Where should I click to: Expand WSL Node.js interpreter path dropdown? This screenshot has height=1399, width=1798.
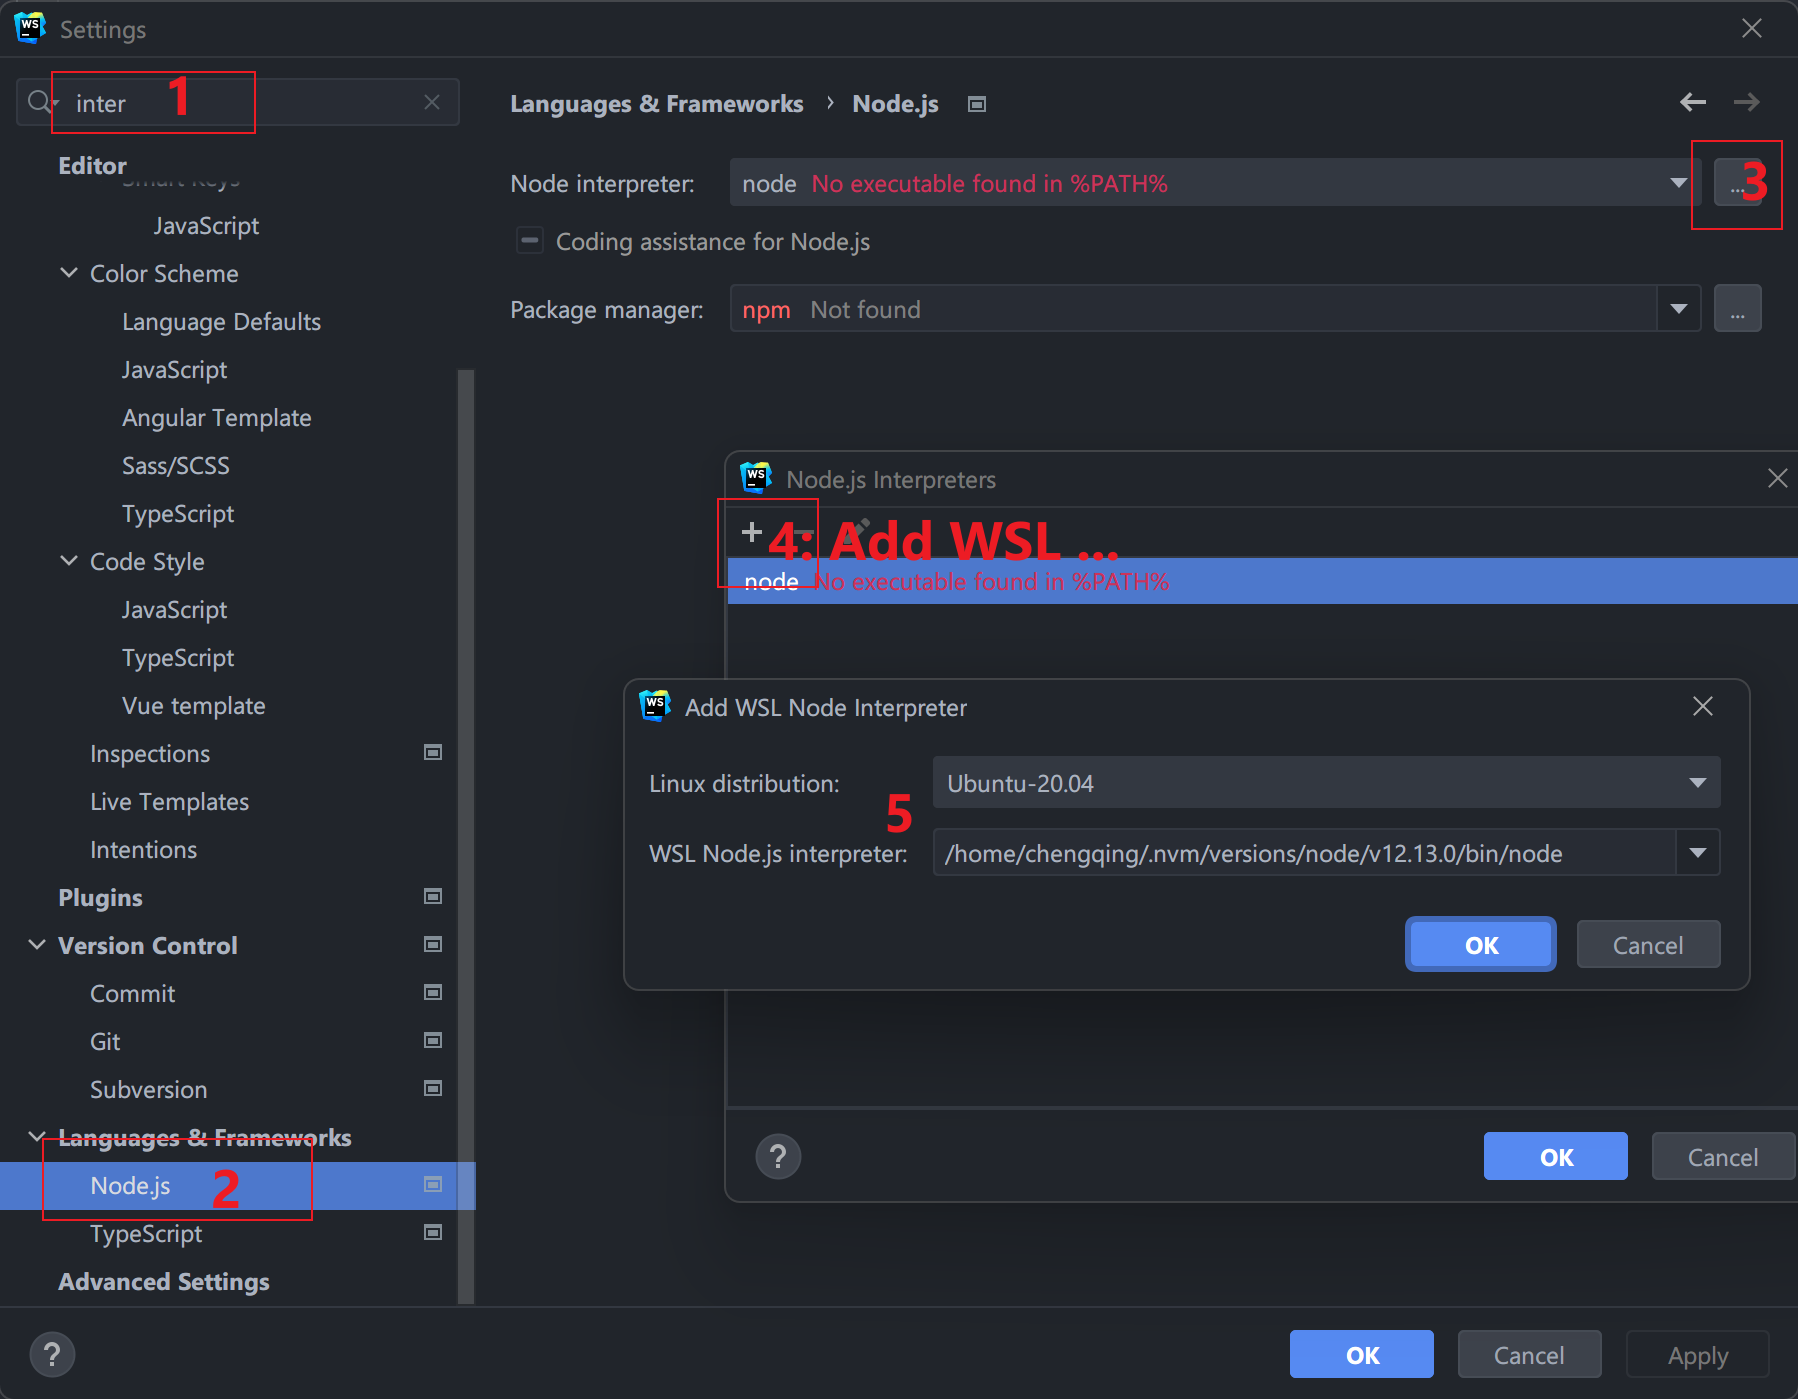[1697, 853]
